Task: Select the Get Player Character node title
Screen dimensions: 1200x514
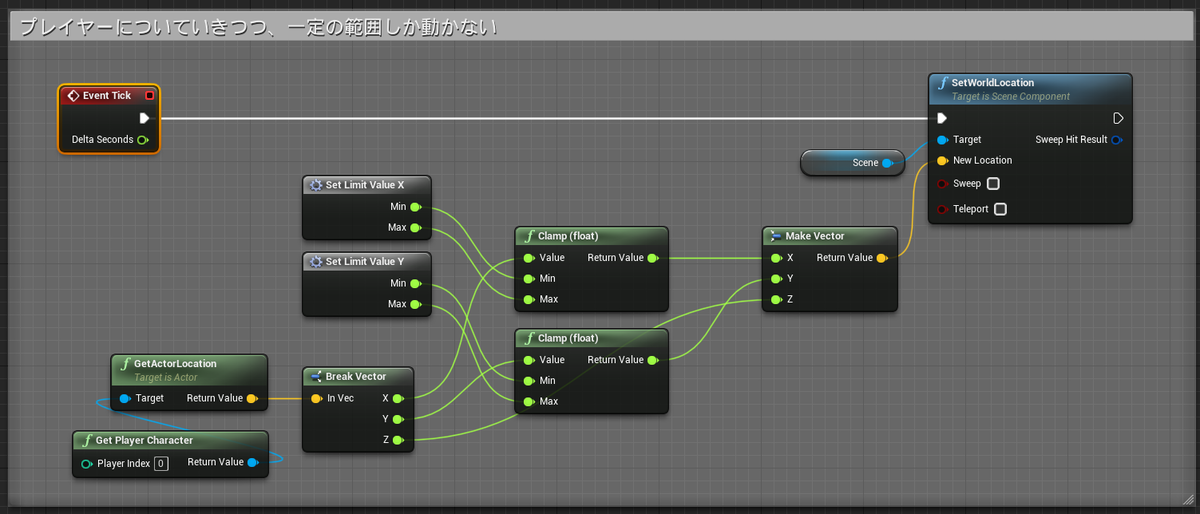Action: point(144,440)
